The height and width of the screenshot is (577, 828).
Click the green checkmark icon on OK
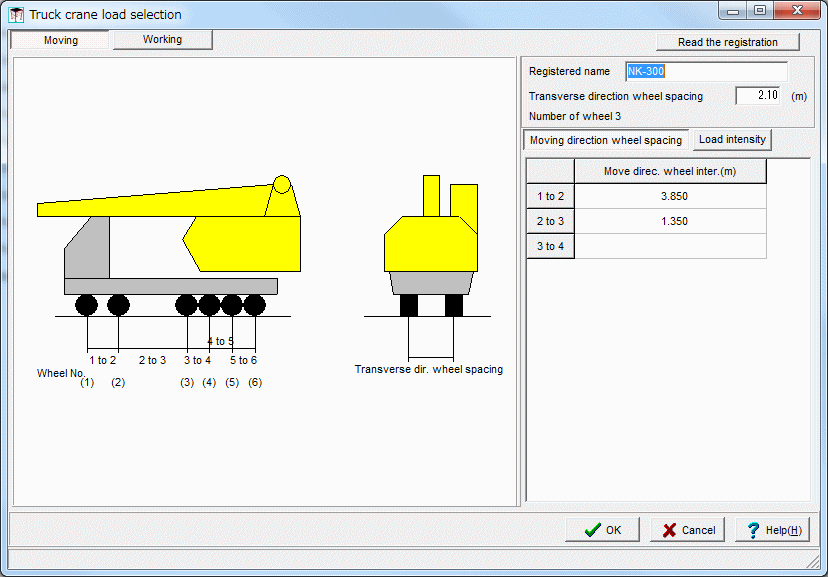(x=592, y=530)
